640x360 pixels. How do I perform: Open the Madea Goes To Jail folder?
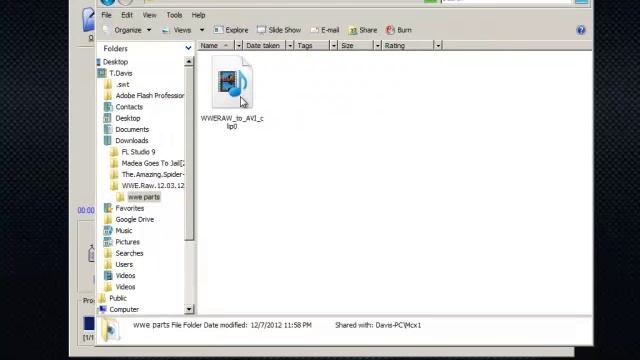click(153, 163)
